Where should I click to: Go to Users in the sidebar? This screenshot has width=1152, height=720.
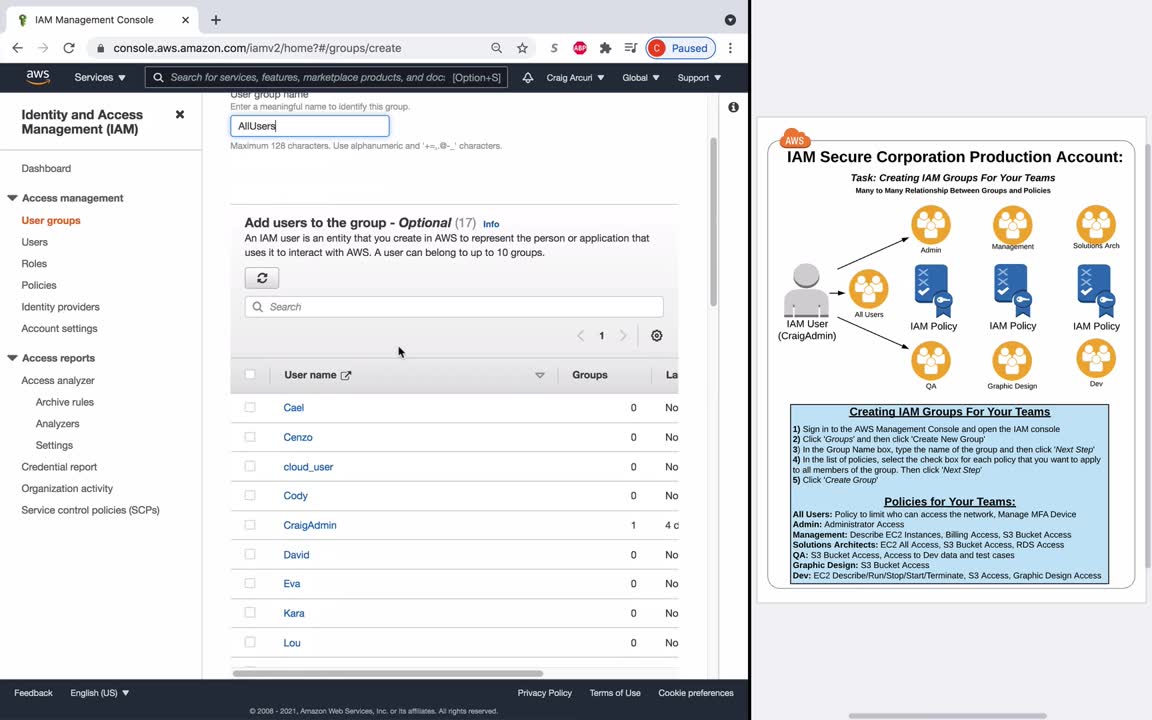coord(35,242)
